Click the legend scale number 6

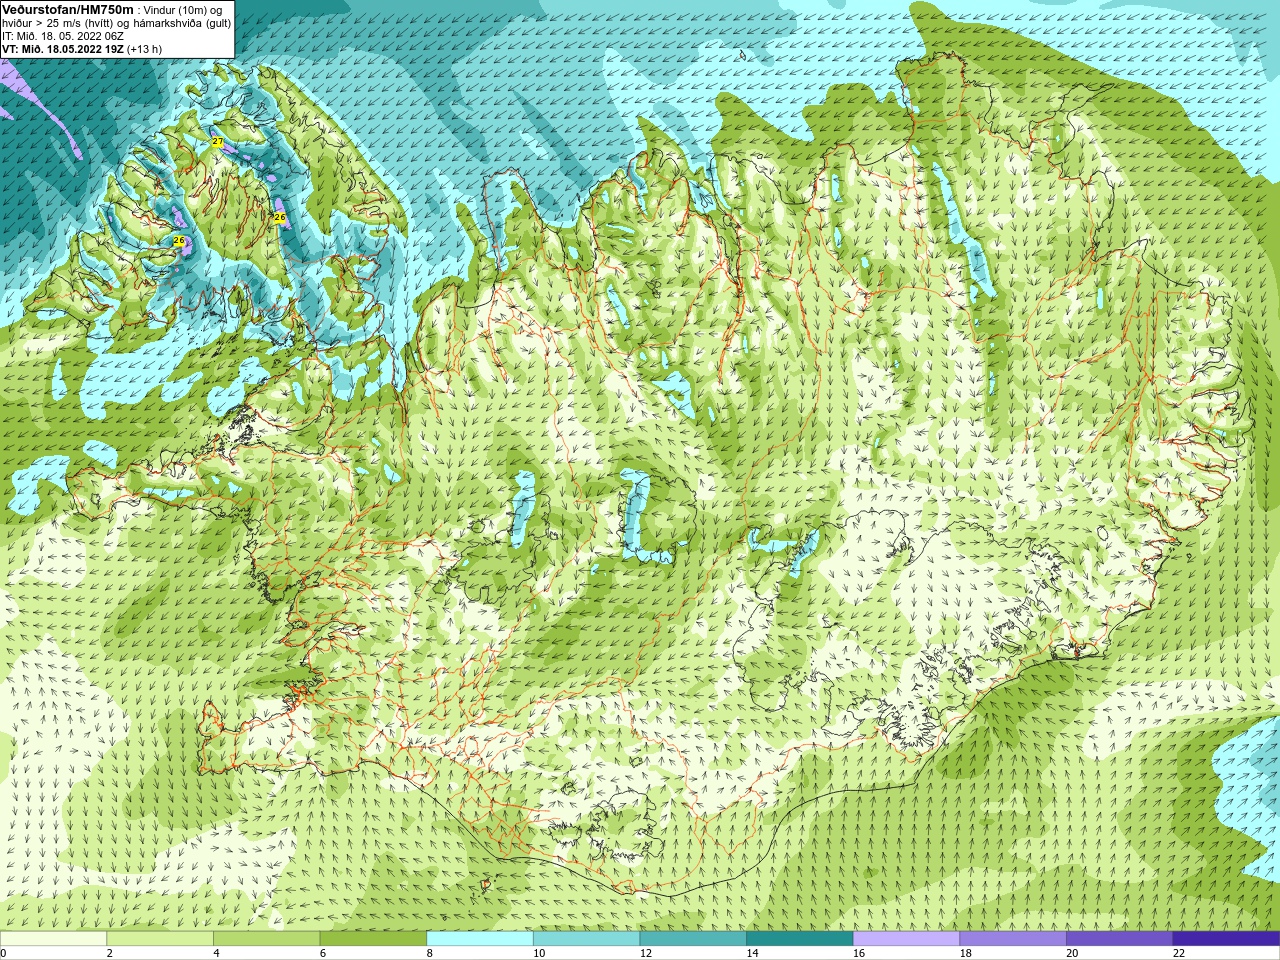[x=323, y=953]
